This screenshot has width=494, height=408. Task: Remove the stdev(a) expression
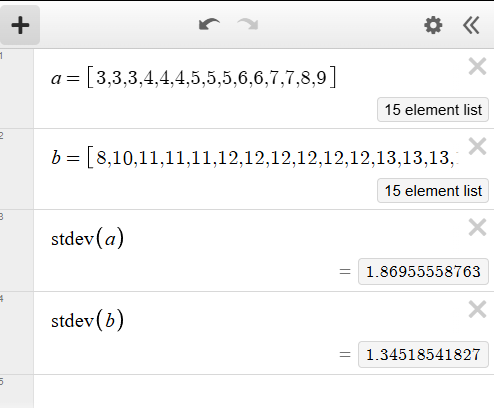(477, 227)
